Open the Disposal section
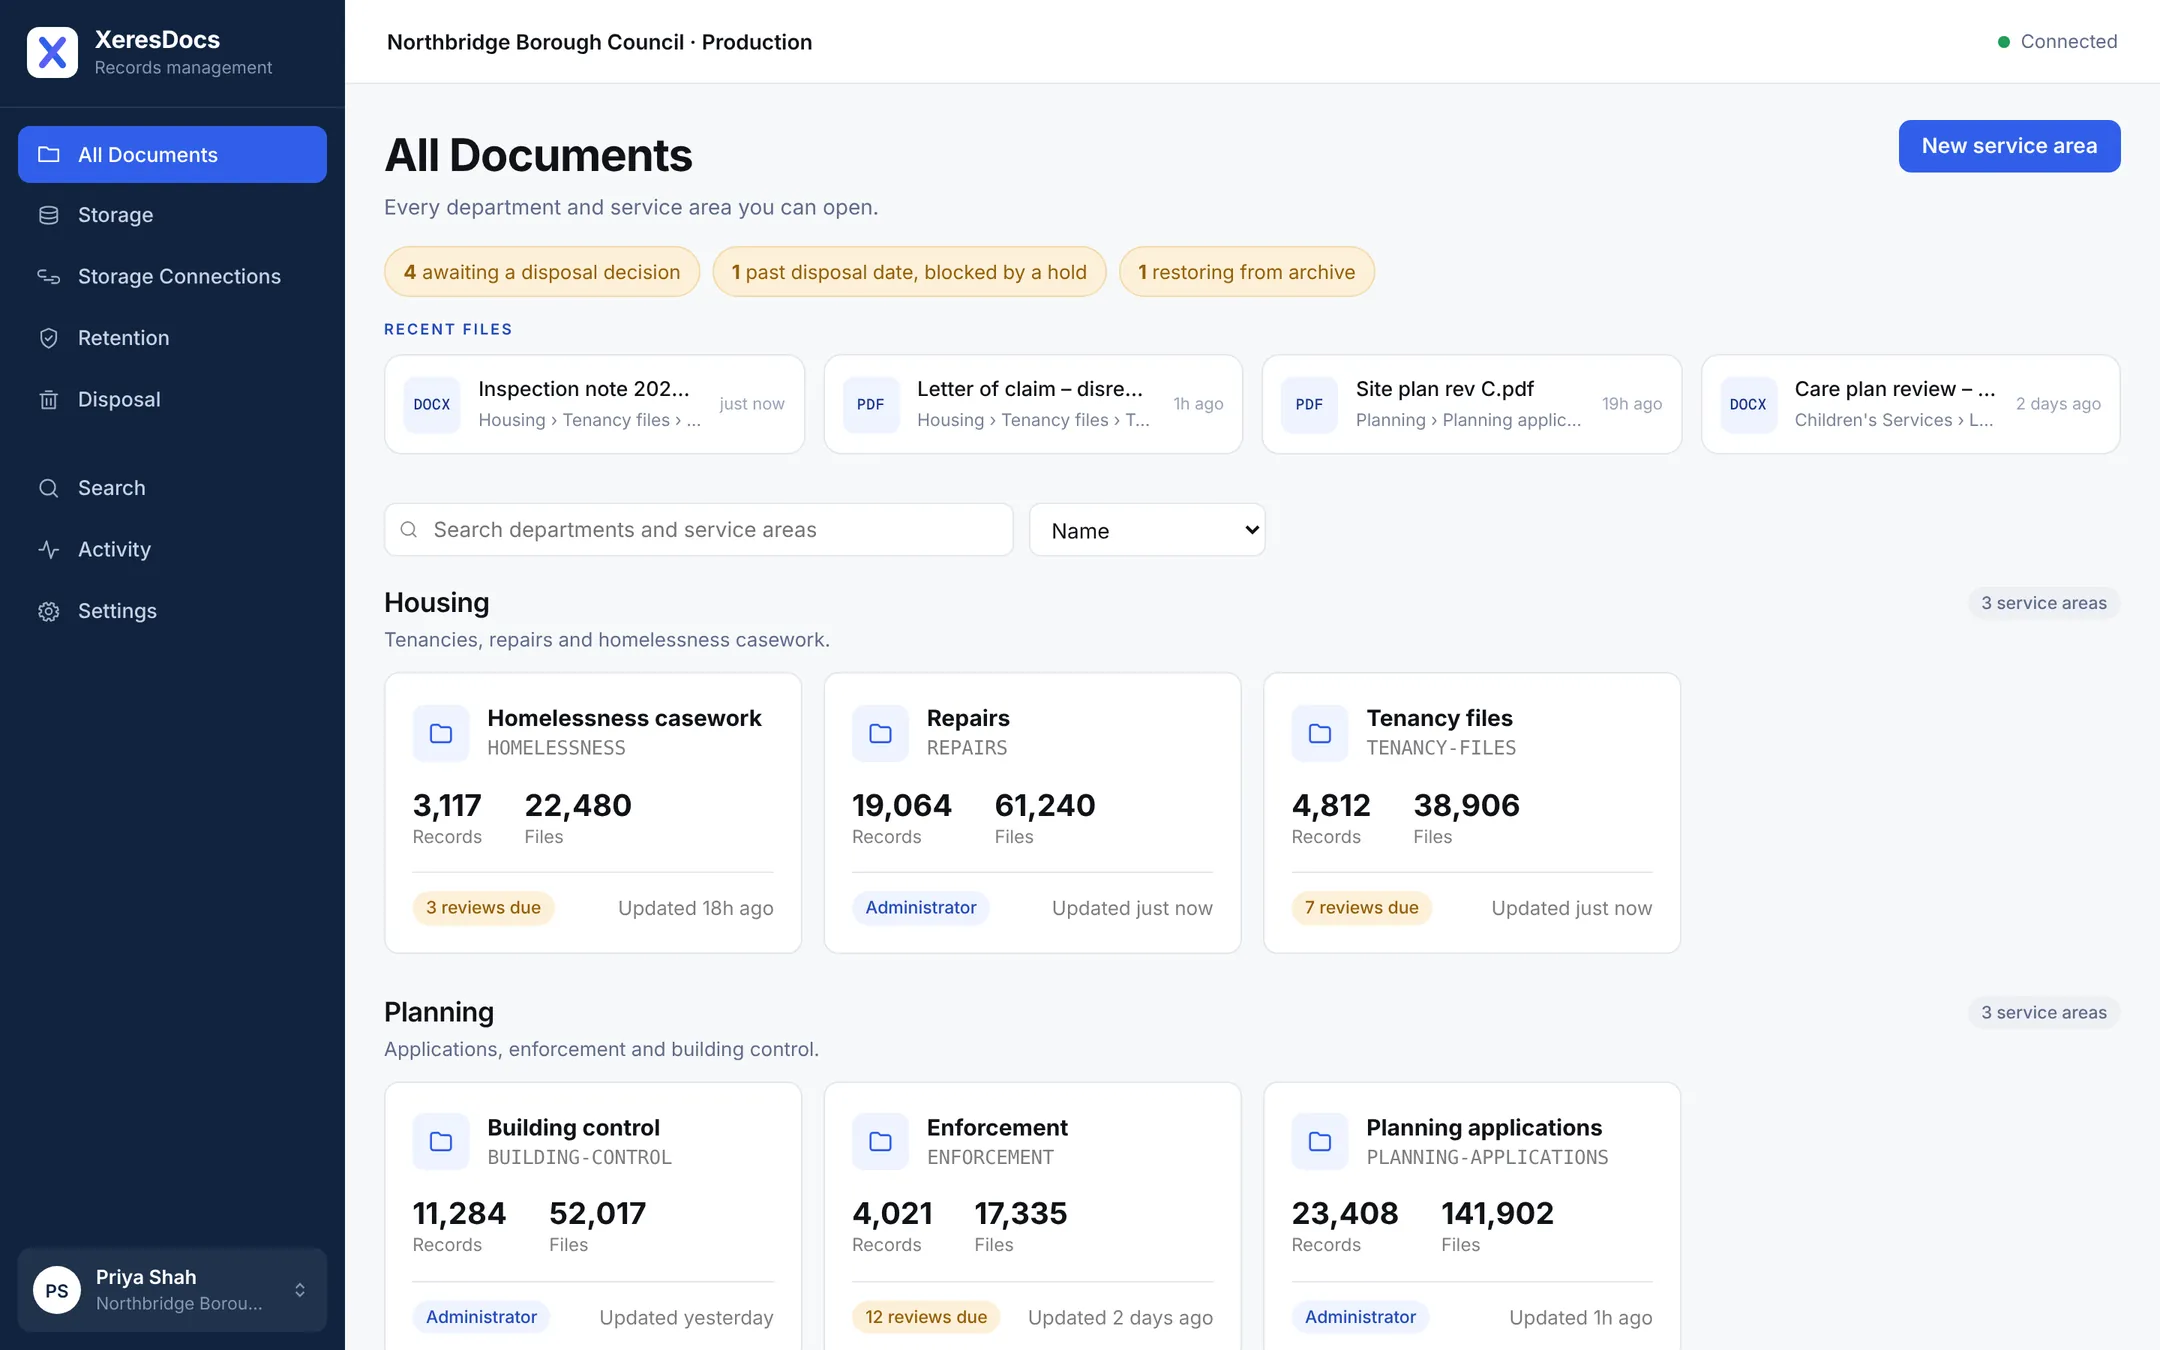Screen dimensions: 2160x1350 tap(172, 399)
